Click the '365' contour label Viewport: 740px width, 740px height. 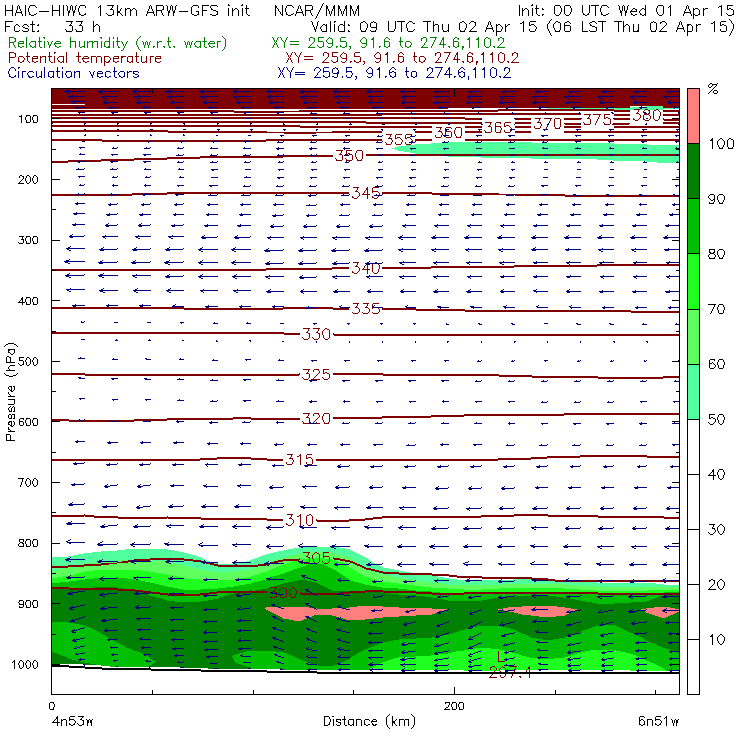click(498, 127)
